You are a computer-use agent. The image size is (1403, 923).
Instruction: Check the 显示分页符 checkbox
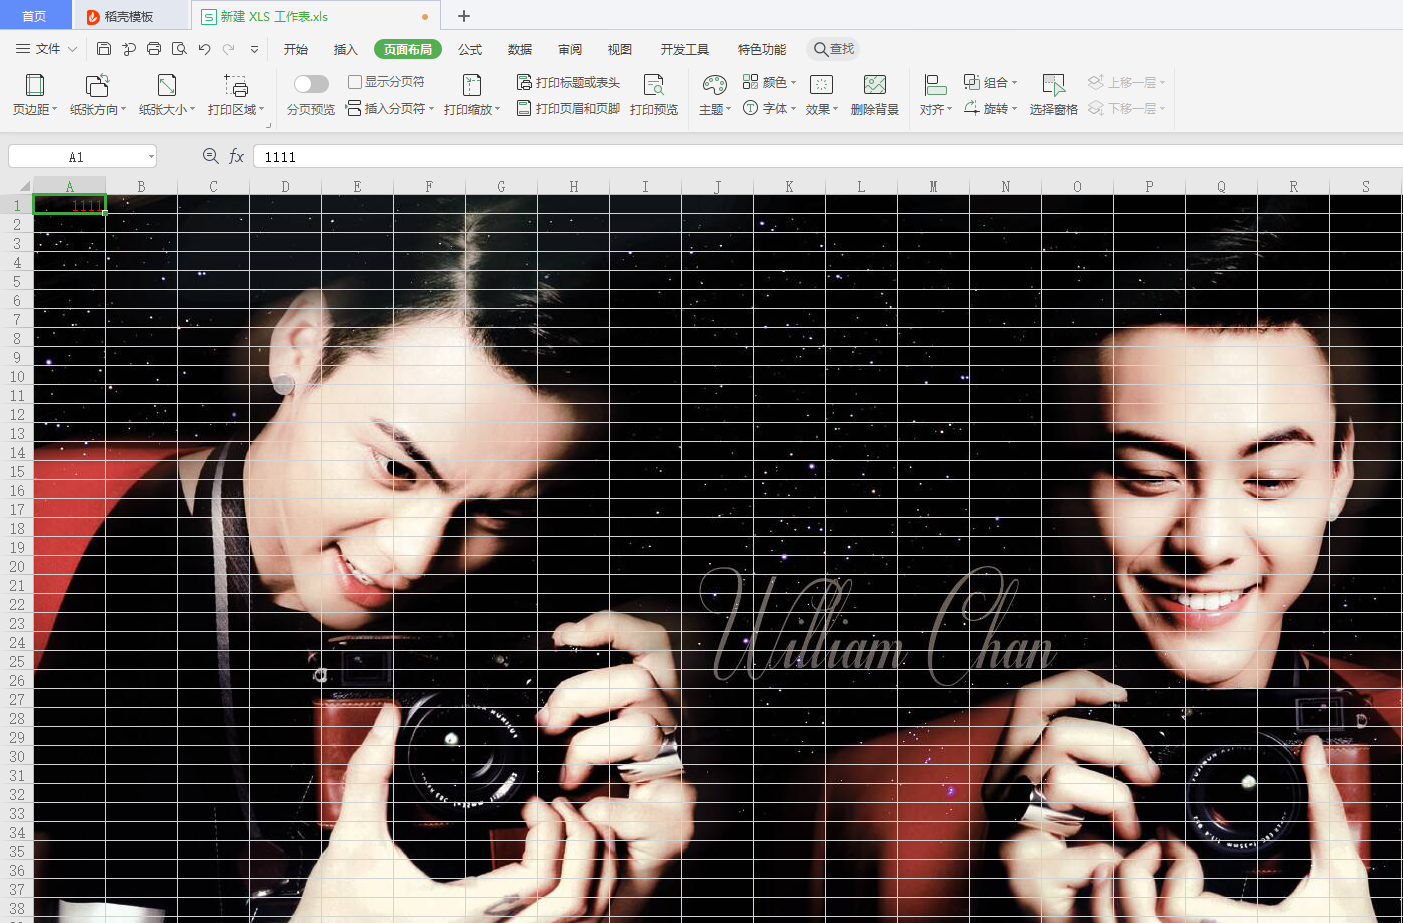point(355,82)
